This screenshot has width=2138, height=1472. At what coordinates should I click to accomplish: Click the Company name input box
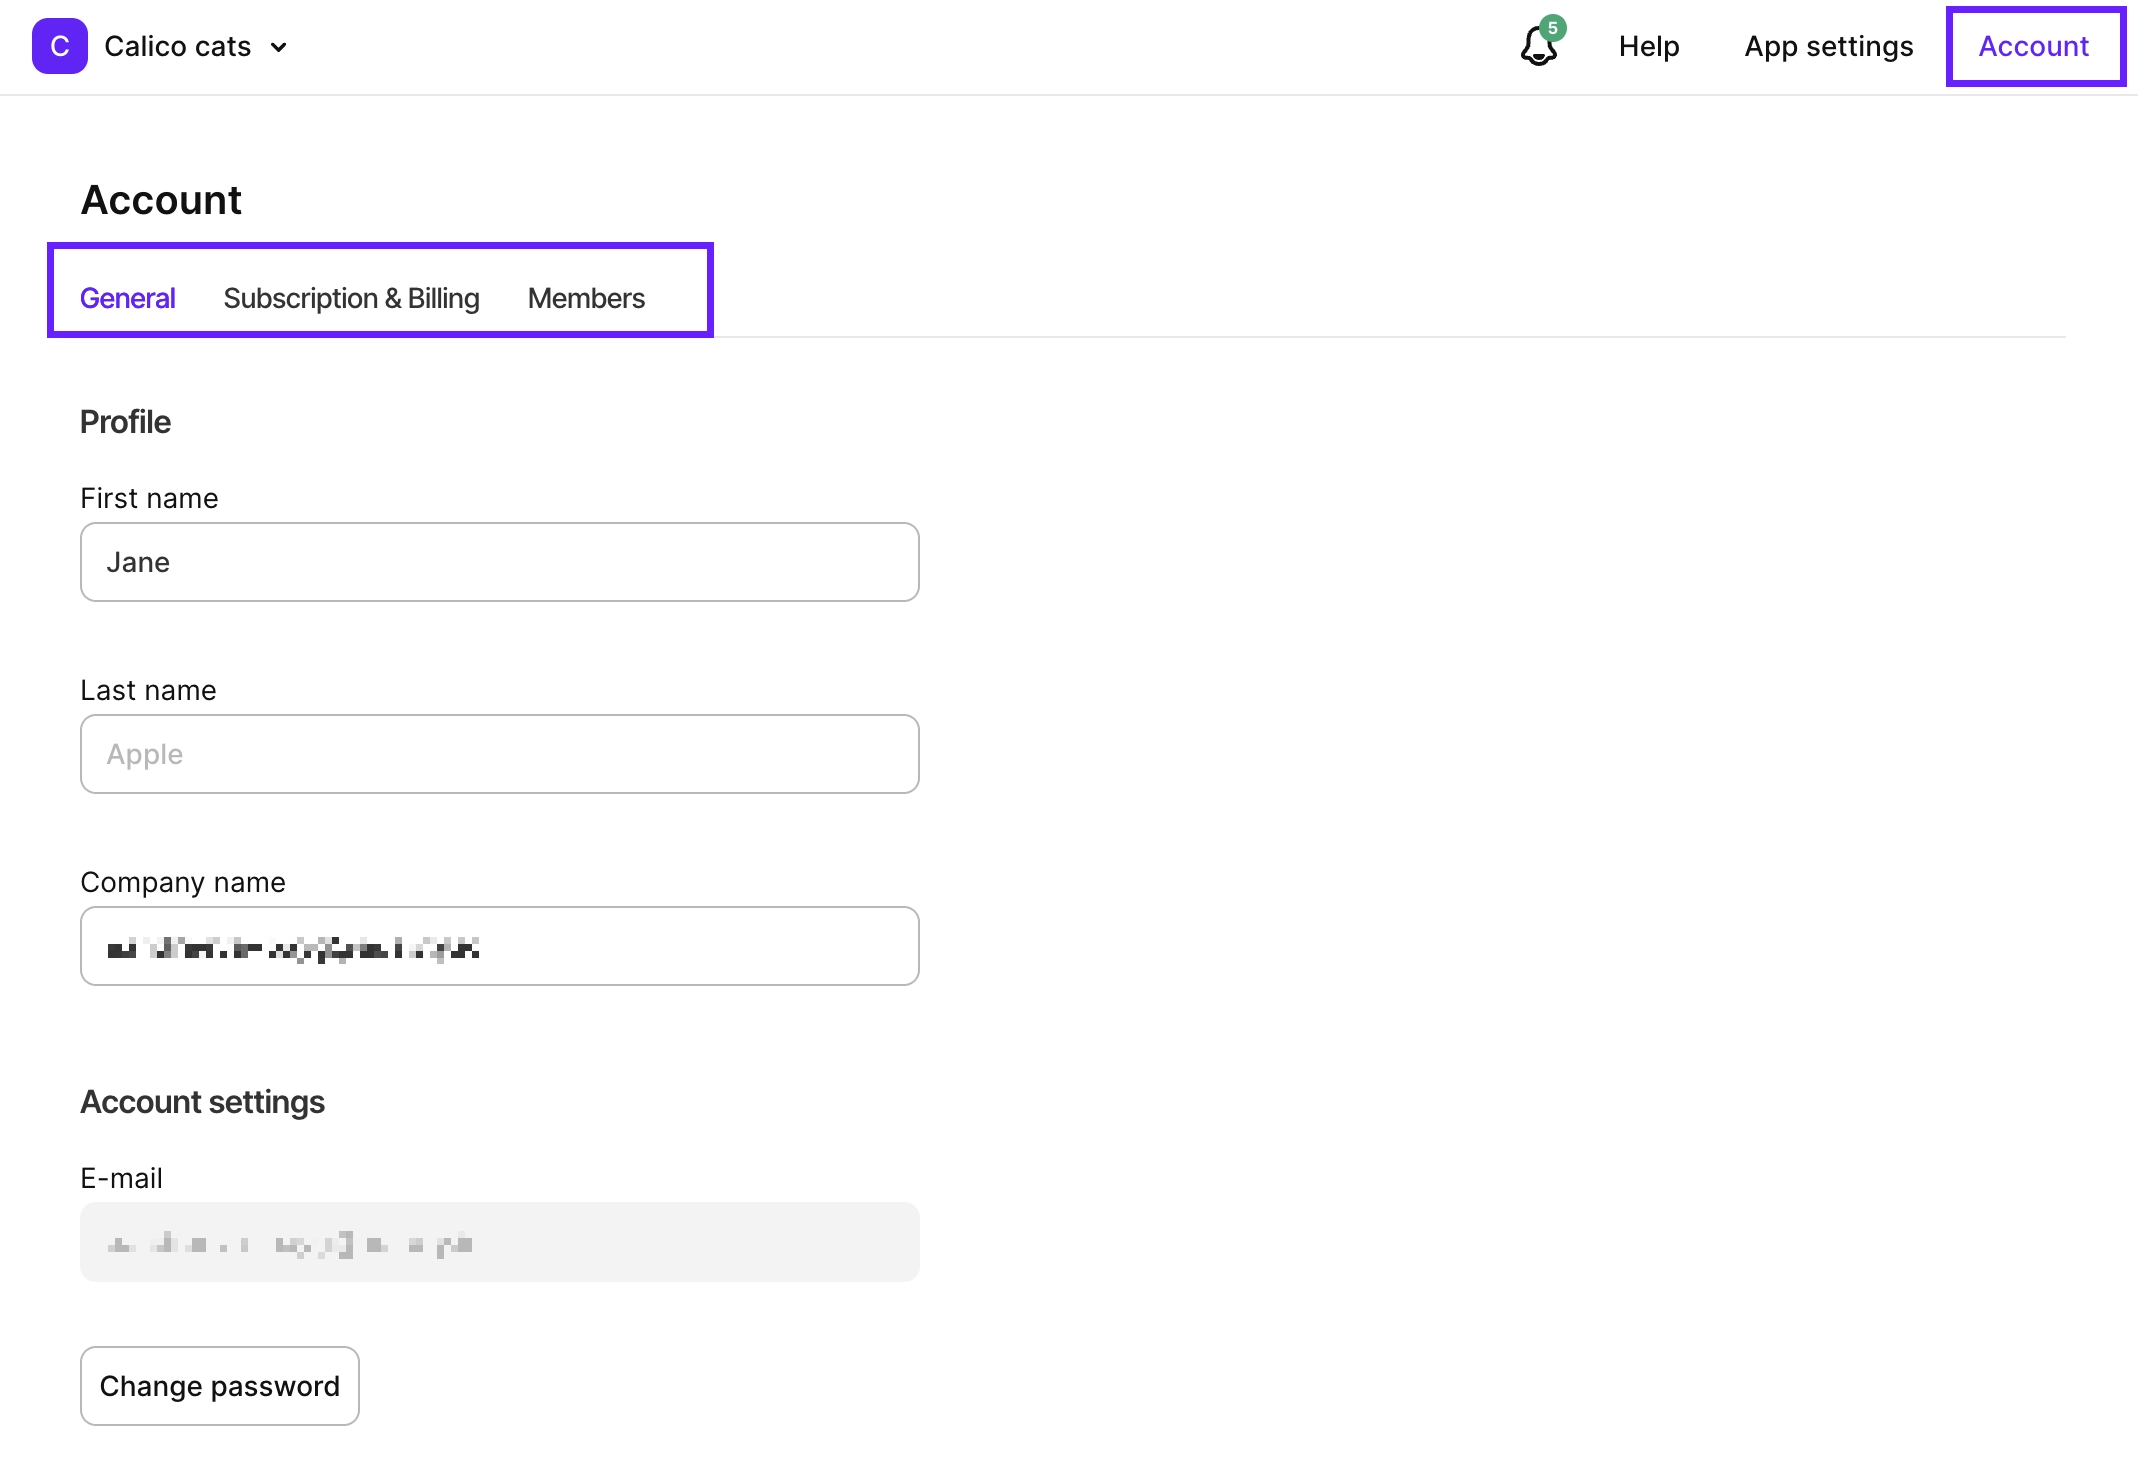pyautogui.click(x=499, y=945)
